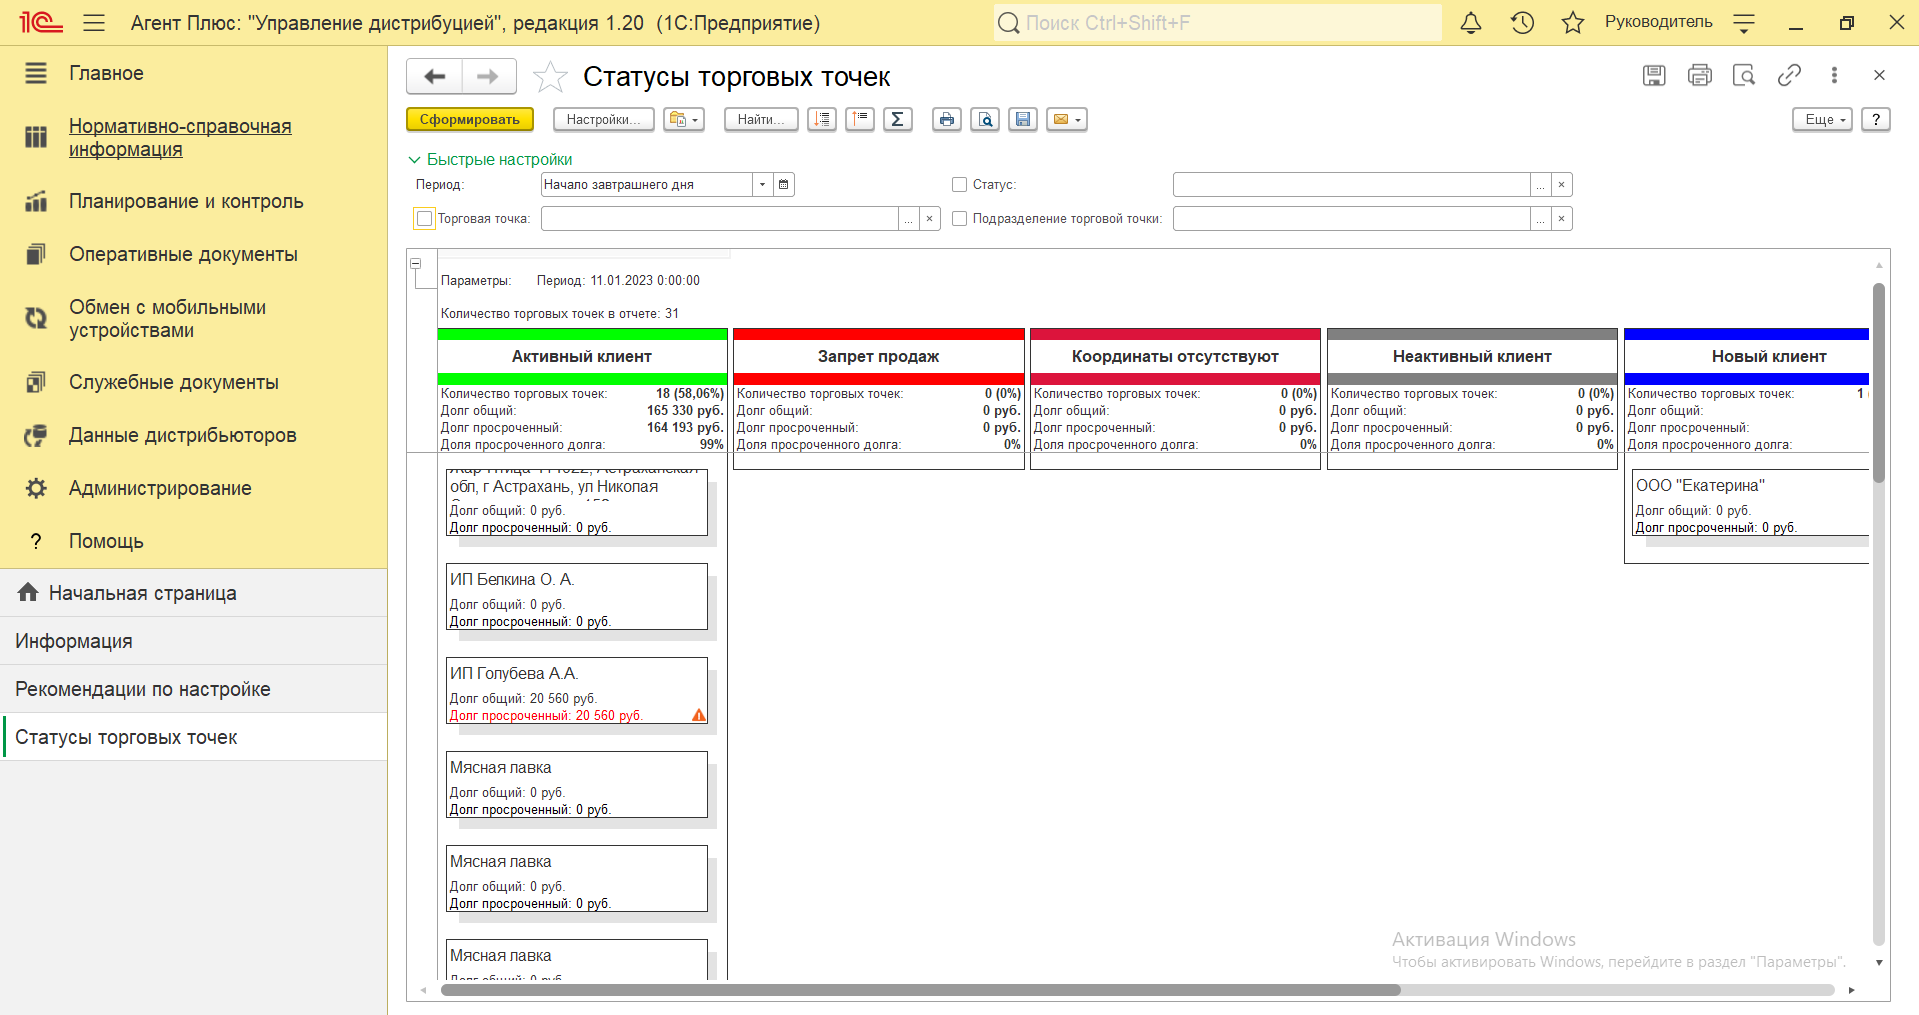Screen dimensions: 1919x1015
Task: Open the 1C main menu hamburger icon
Action: 94,23
